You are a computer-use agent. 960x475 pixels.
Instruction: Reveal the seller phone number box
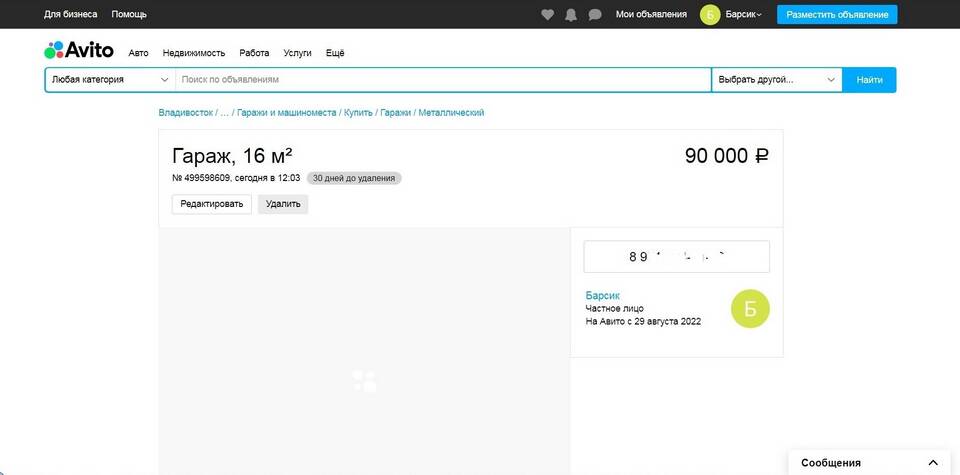676,257
